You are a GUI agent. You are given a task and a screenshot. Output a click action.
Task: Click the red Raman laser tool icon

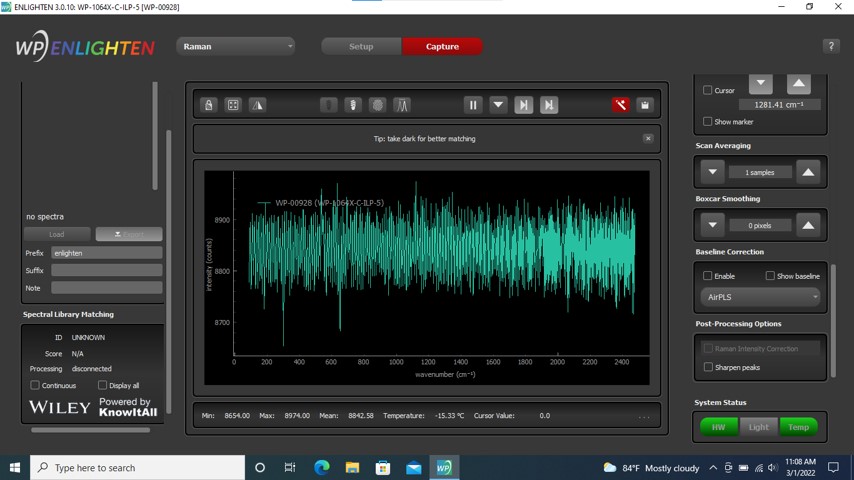point(621,105)
